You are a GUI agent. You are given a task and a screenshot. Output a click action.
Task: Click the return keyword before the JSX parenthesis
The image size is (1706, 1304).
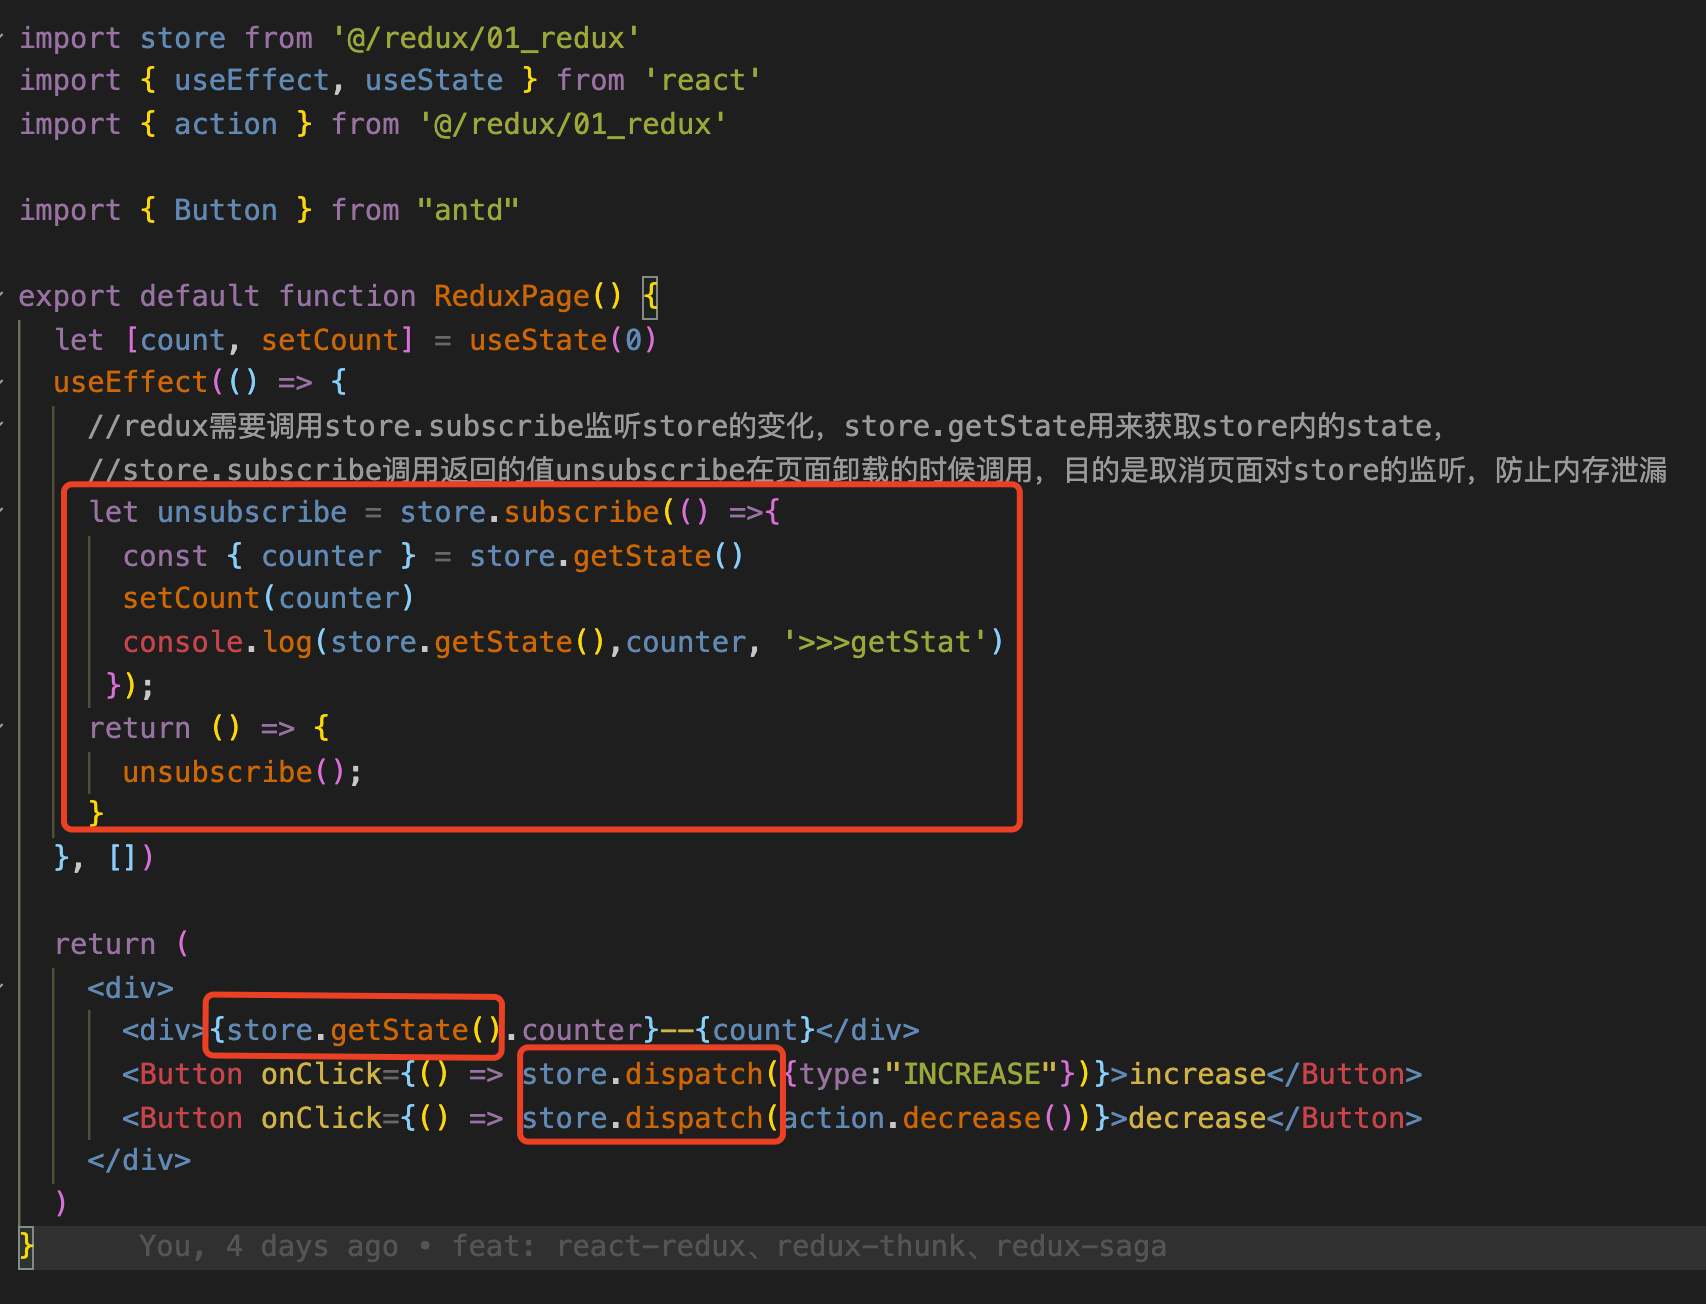[105, 944]
